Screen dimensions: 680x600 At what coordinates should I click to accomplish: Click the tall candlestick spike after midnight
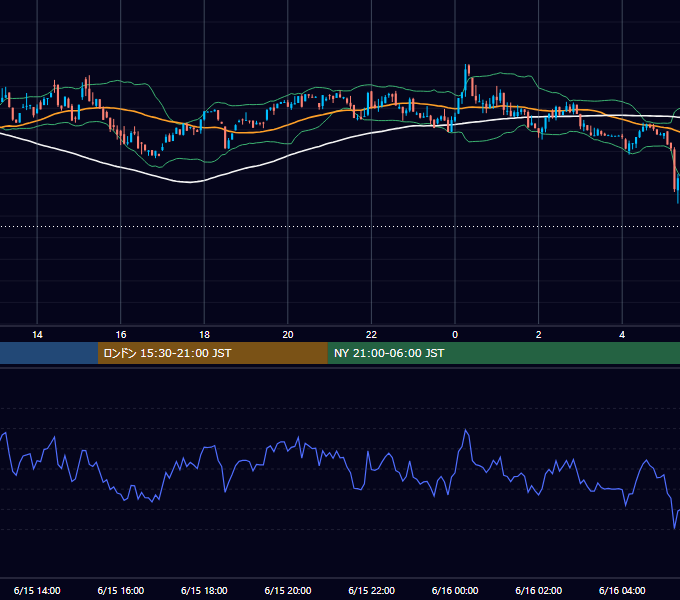(467, 80)
